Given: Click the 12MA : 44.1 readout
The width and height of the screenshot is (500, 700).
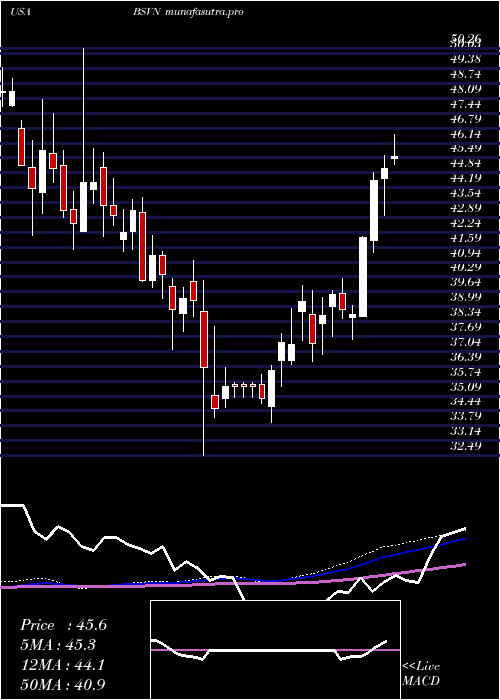Looking at the screenshot, I should (x=62, y=665).
